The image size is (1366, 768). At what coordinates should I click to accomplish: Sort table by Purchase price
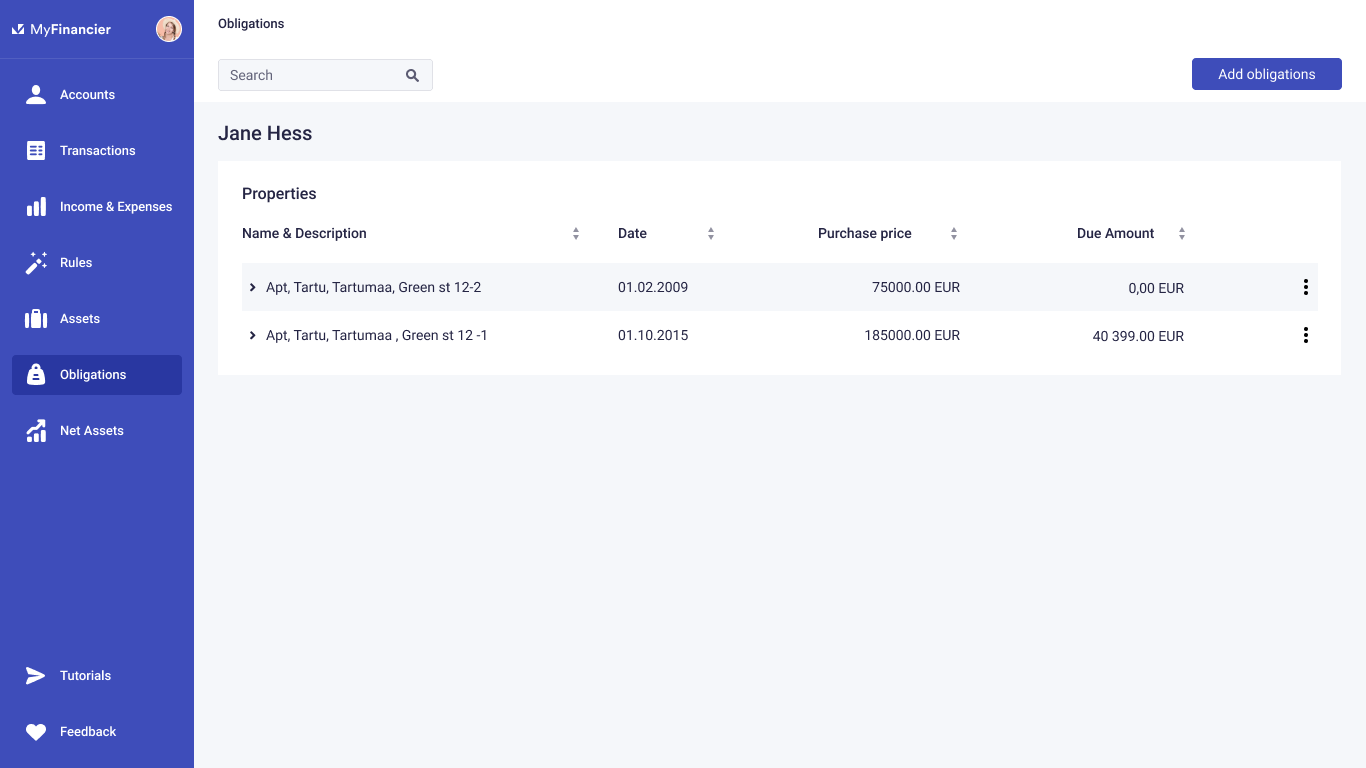[954, 234]
